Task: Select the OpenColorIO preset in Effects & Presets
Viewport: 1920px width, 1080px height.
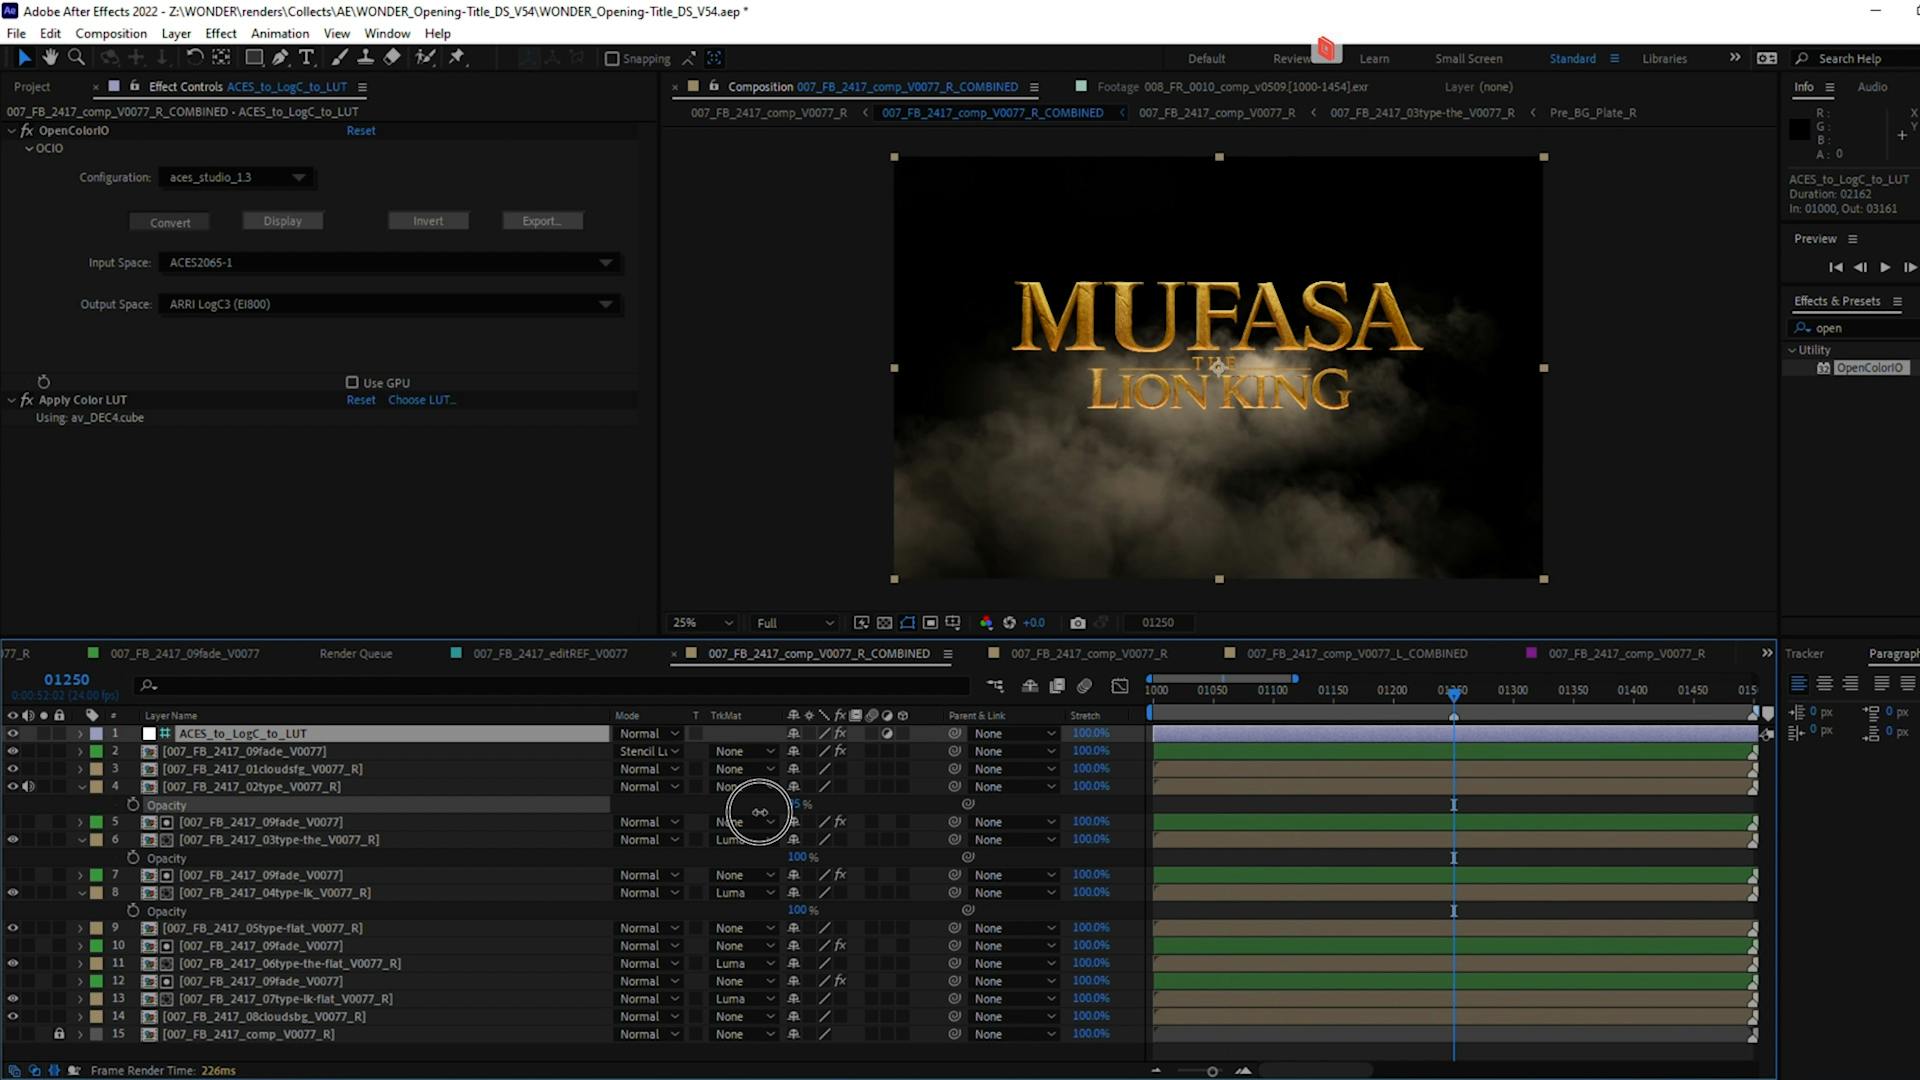Action: click(1870, 368)
